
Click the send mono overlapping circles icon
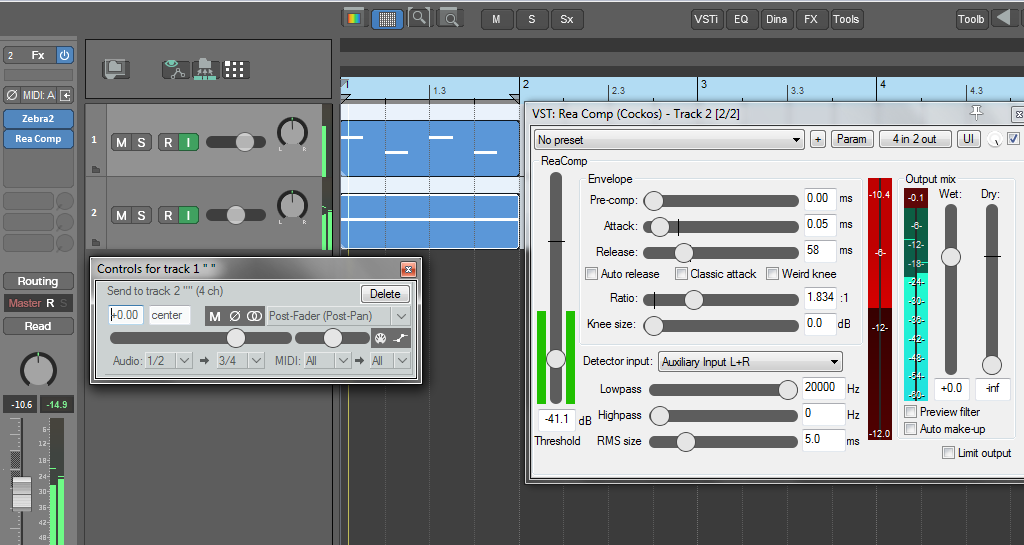pos(254,316)
